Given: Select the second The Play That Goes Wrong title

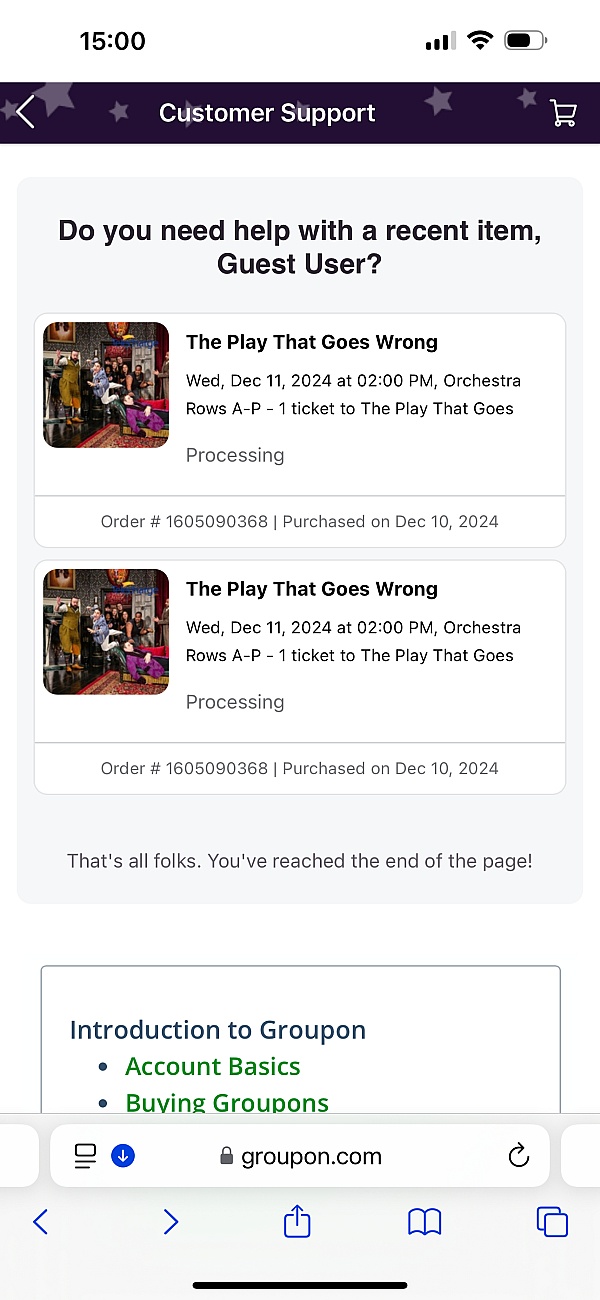Looking at the screenshot, I should 311,589.
